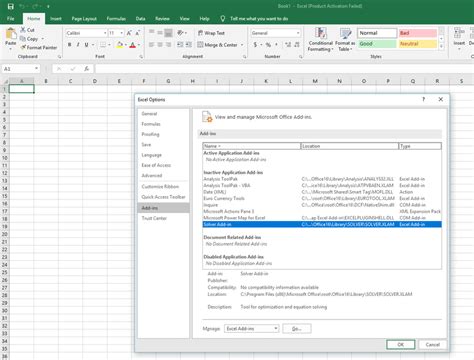This screenshot has width=474, height=360.
Task: Open the Name Box dropdown arrow
Action: [36, 69]
